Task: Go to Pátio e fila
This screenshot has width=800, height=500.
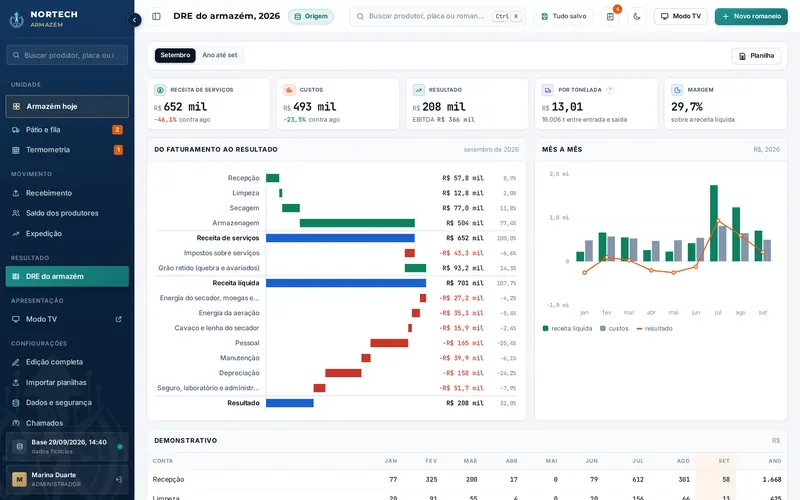Action: tap(67, 130)
